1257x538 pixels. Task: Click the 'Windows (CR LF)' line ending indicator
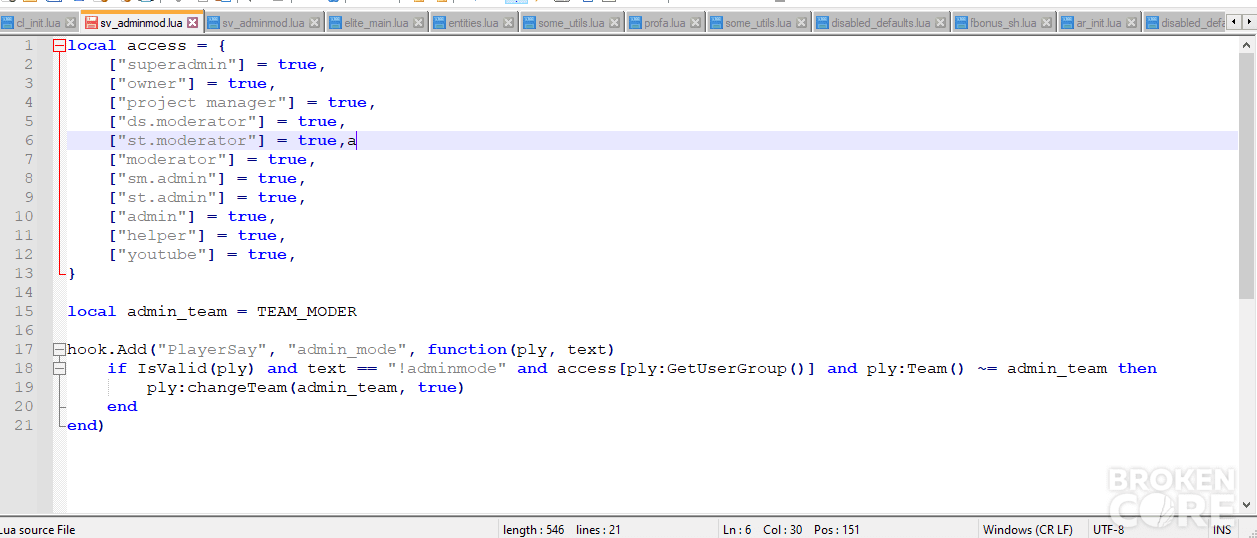pos(1027,530)
